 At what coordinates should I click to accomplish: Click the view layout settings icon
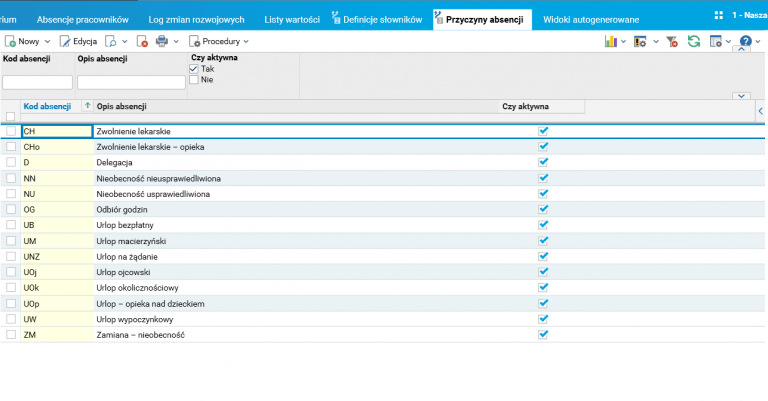(x=716, y=42)
